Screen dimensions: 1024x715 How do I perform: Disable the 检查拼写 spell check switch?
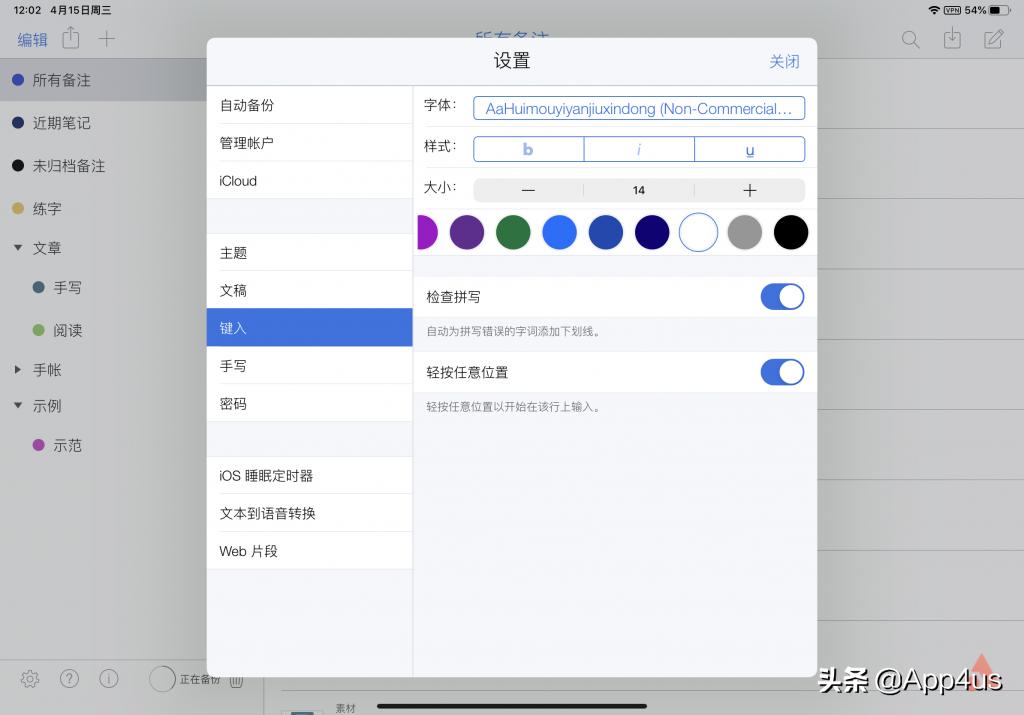click(x=783, y=296)
